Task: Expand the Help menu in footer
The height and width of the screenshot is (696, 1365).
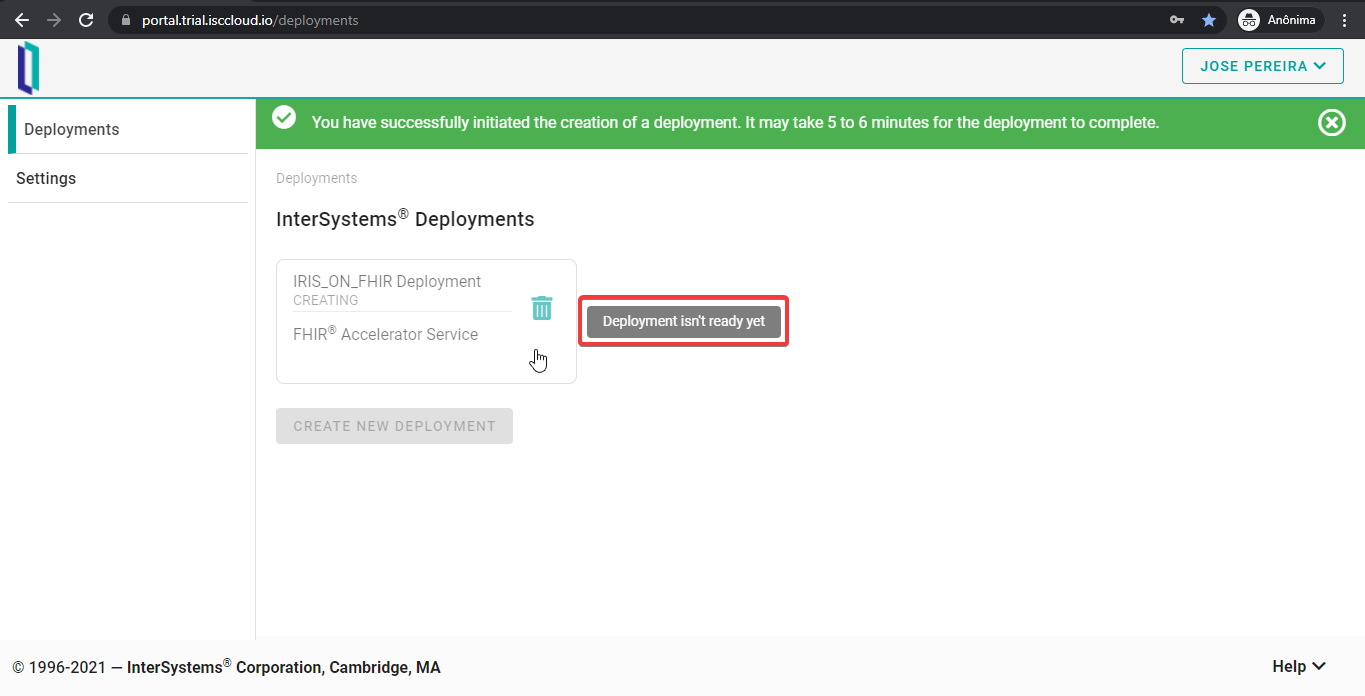Action: click(1299, 667)
